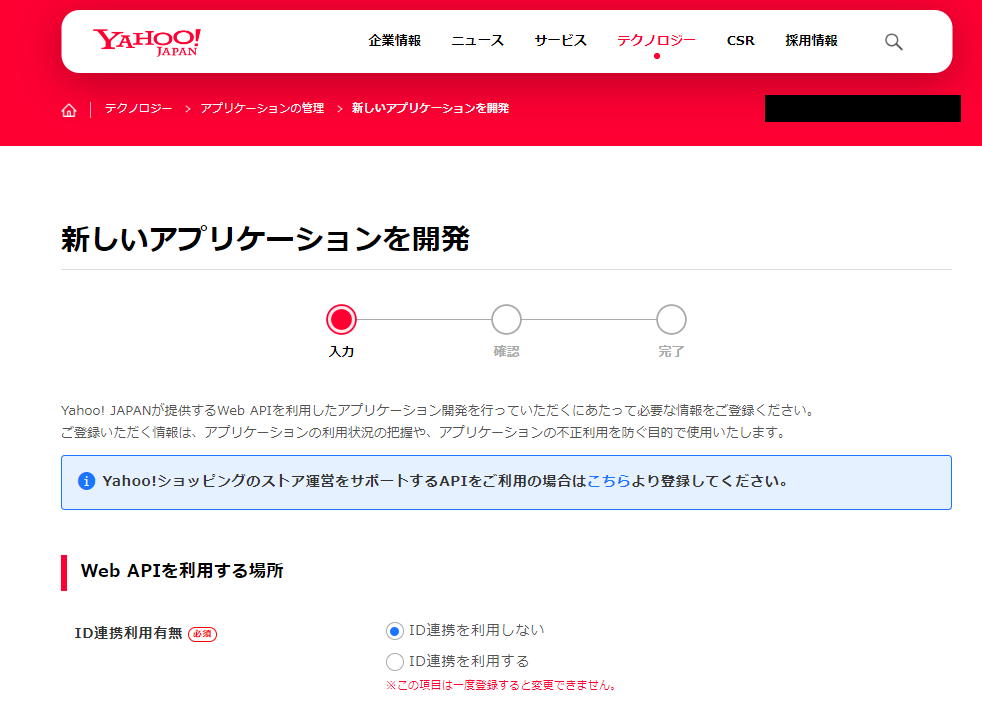The width and height of the screenshot is (982, 703).
Task: Click the blue info icon in the notice box
Action: coord(89,482)
